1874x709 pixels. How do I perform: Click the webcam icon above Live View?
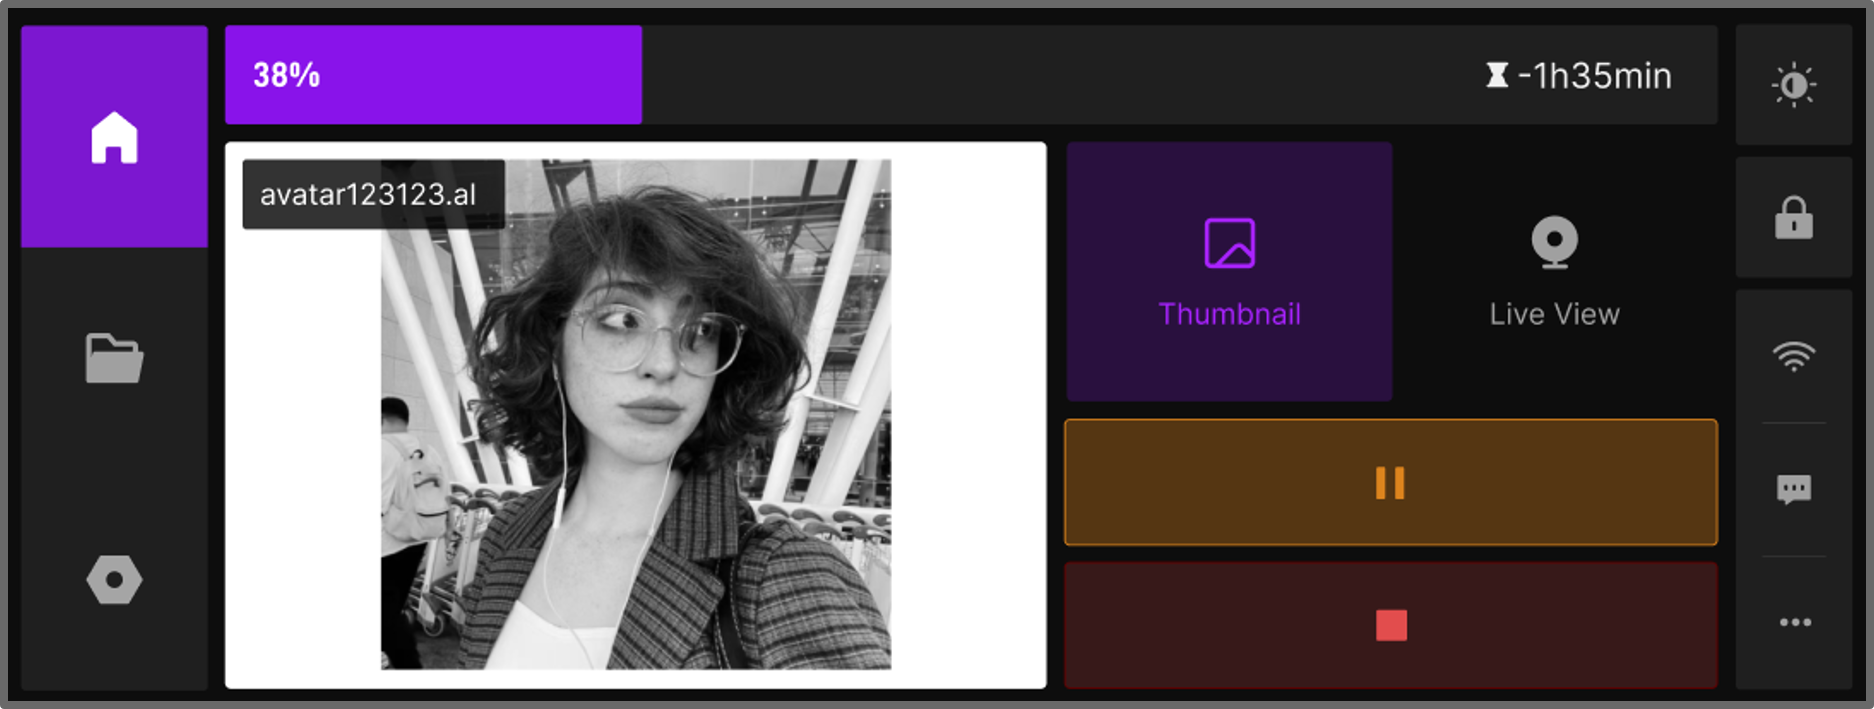1554,243
